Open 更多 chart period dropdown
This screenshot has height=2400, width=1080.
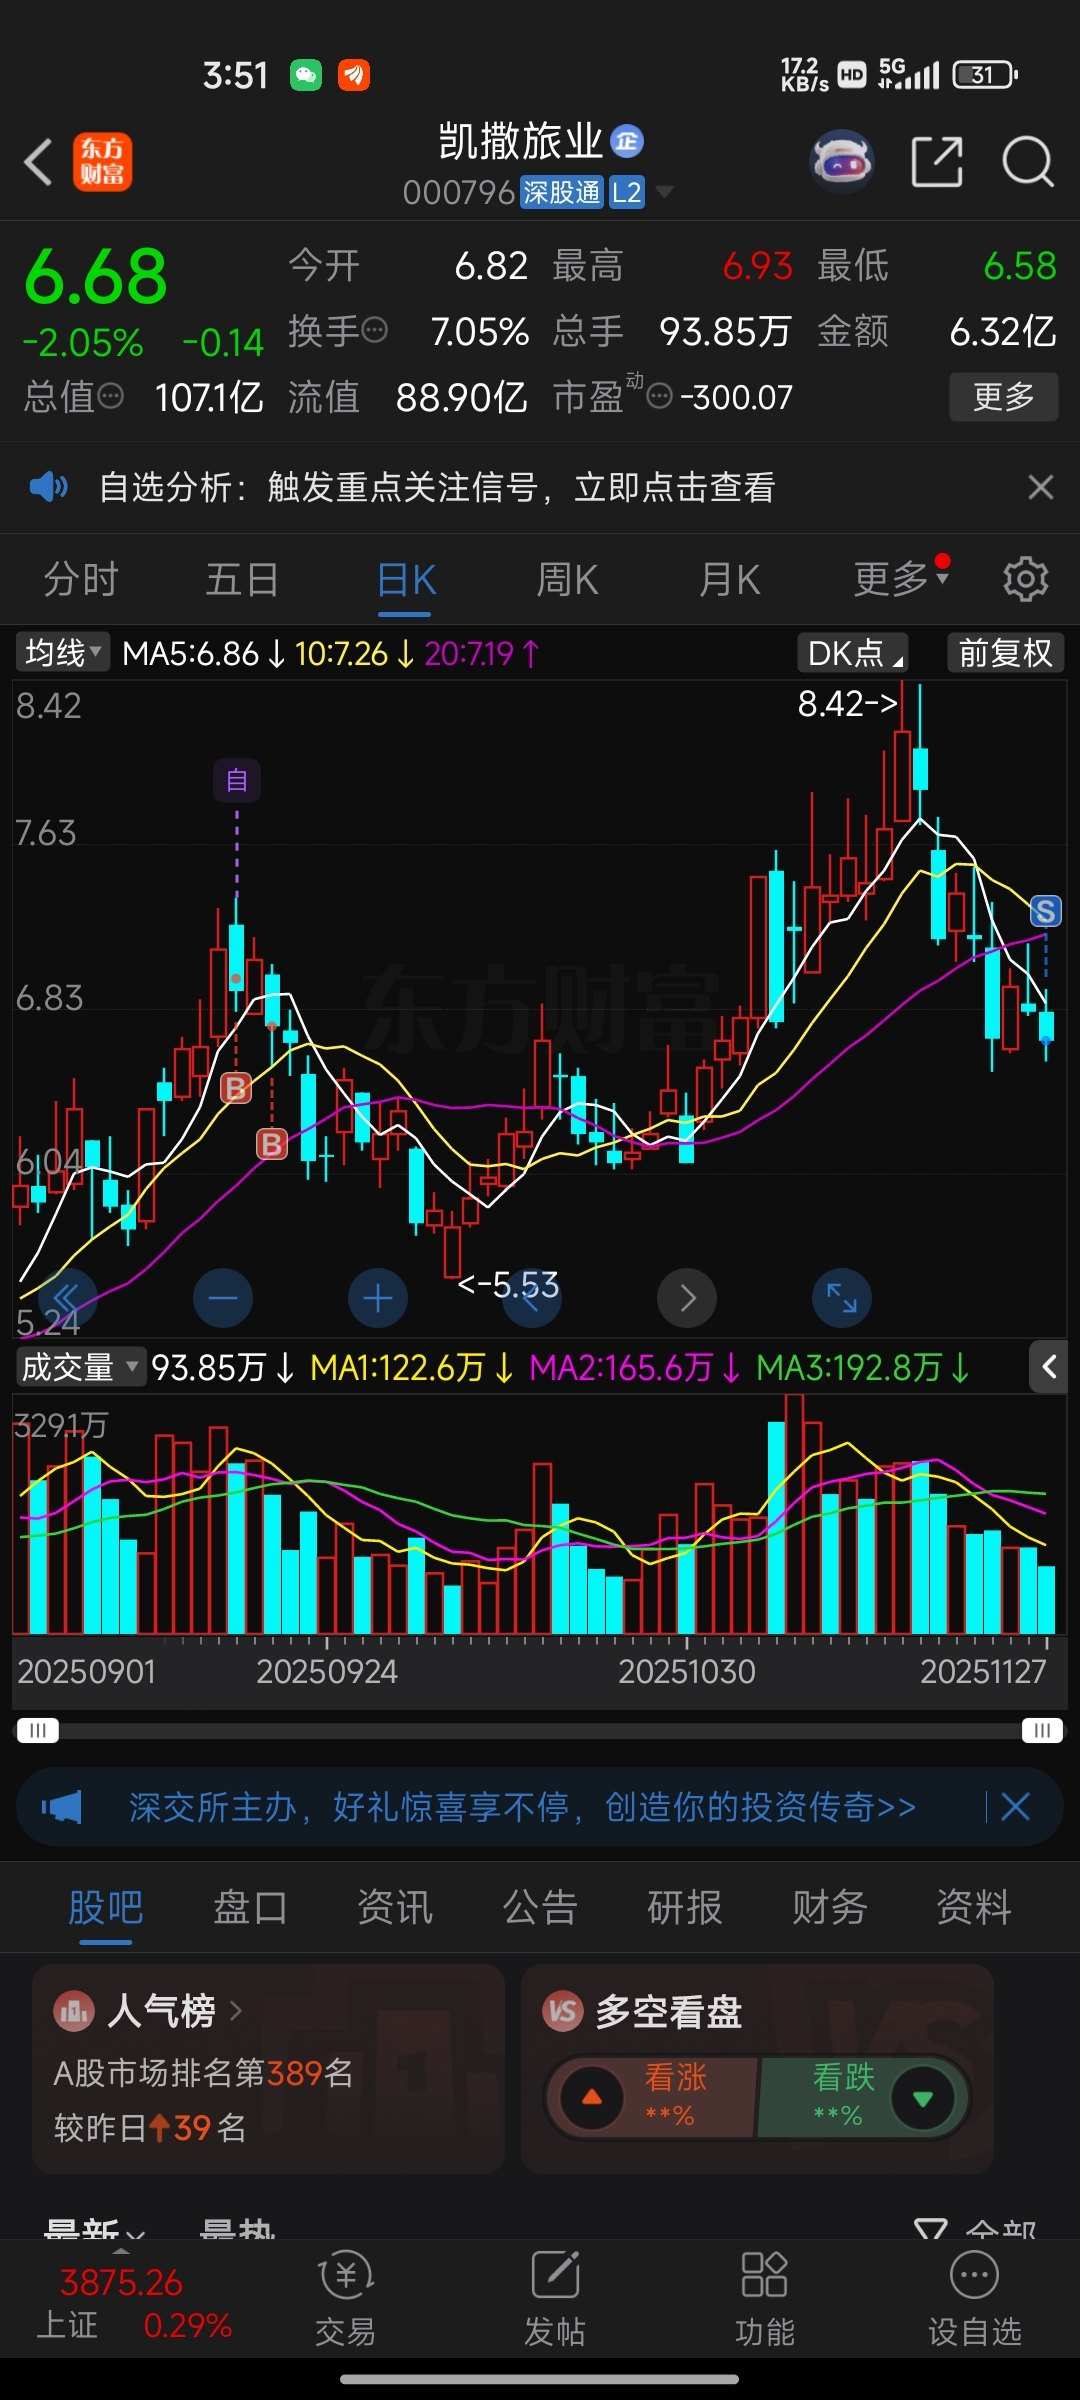(901, 579)
